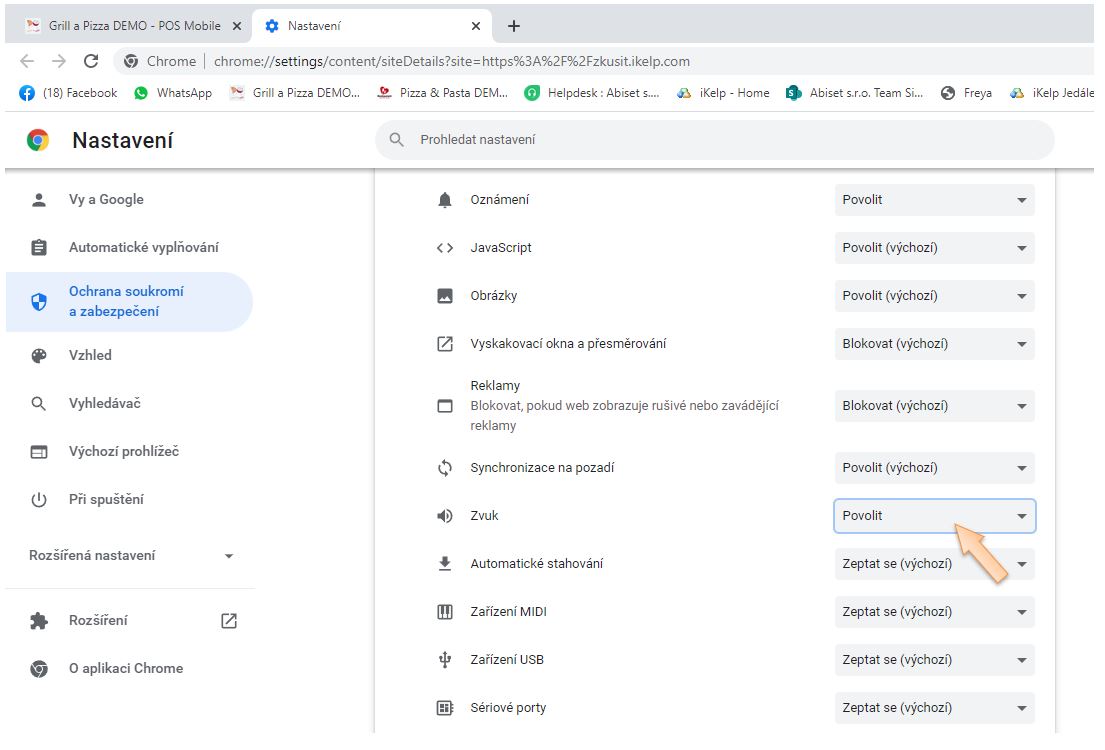This screenshot has height=750, width=1105.
Task: Open dropdown for Vyskakovací okna a přesměrování
Action: (x=934, y=344)
